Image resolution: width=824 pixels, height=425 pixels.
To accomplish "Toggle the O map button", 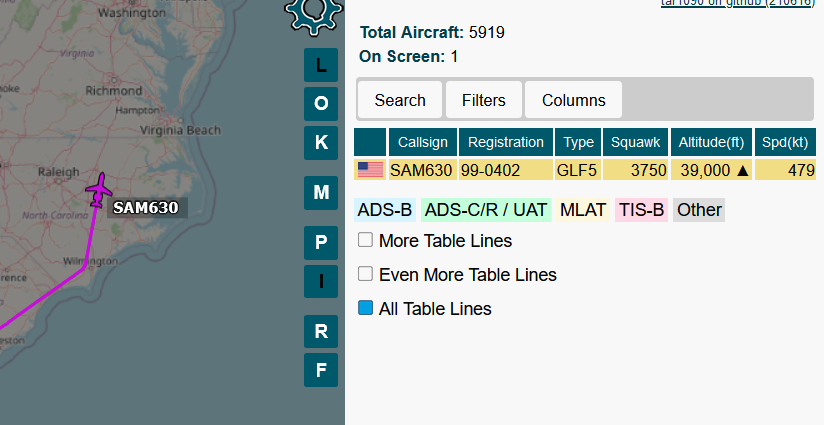I will click(x=321, y=103).
